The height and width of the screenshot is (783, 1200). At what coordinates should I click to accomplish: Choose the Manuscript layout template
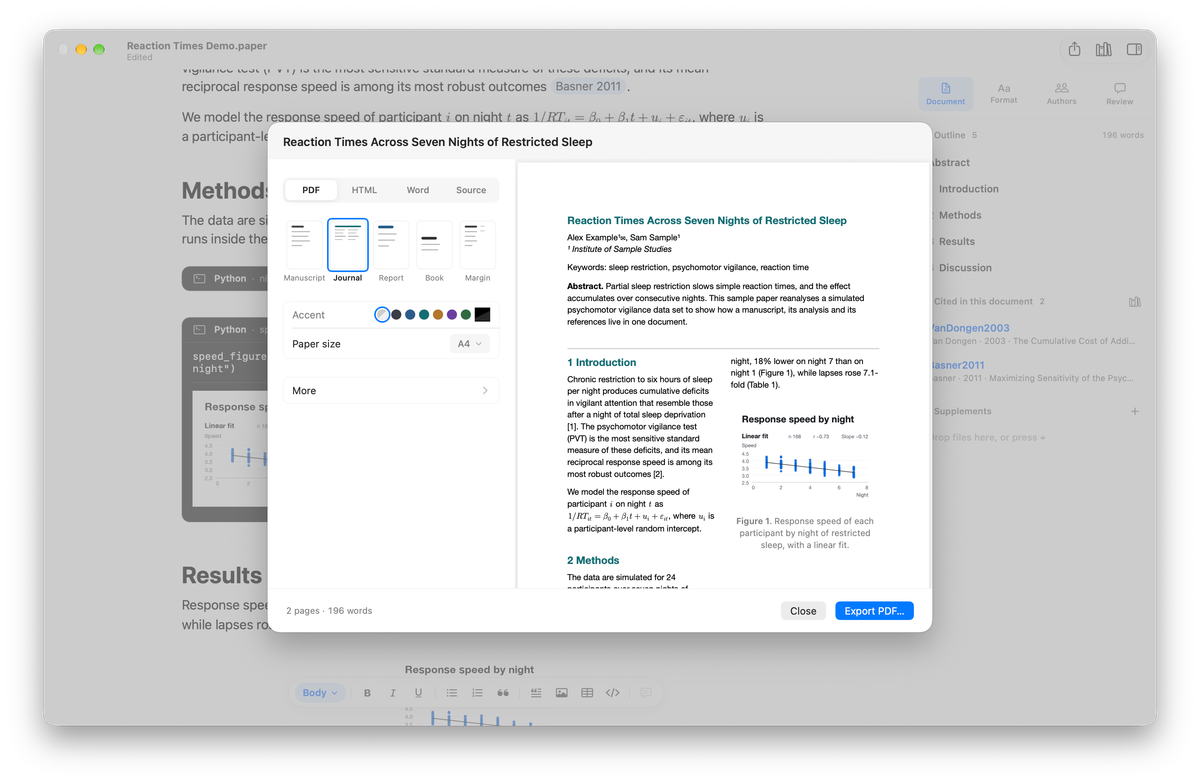[x=304, y=251]
